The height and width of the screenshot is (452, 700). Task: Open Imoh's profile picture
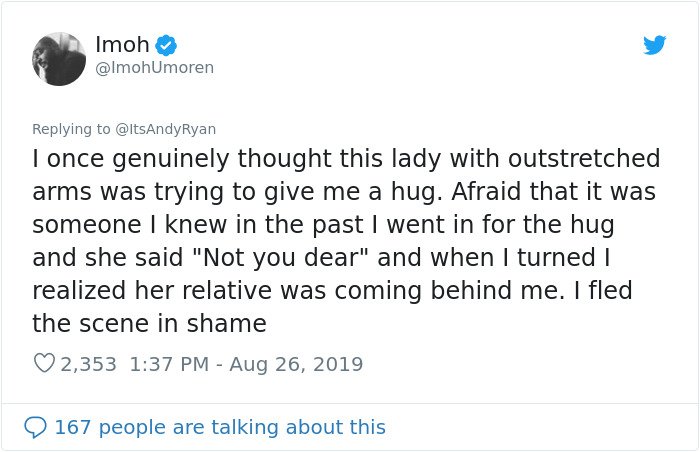(x=59, y=59)
